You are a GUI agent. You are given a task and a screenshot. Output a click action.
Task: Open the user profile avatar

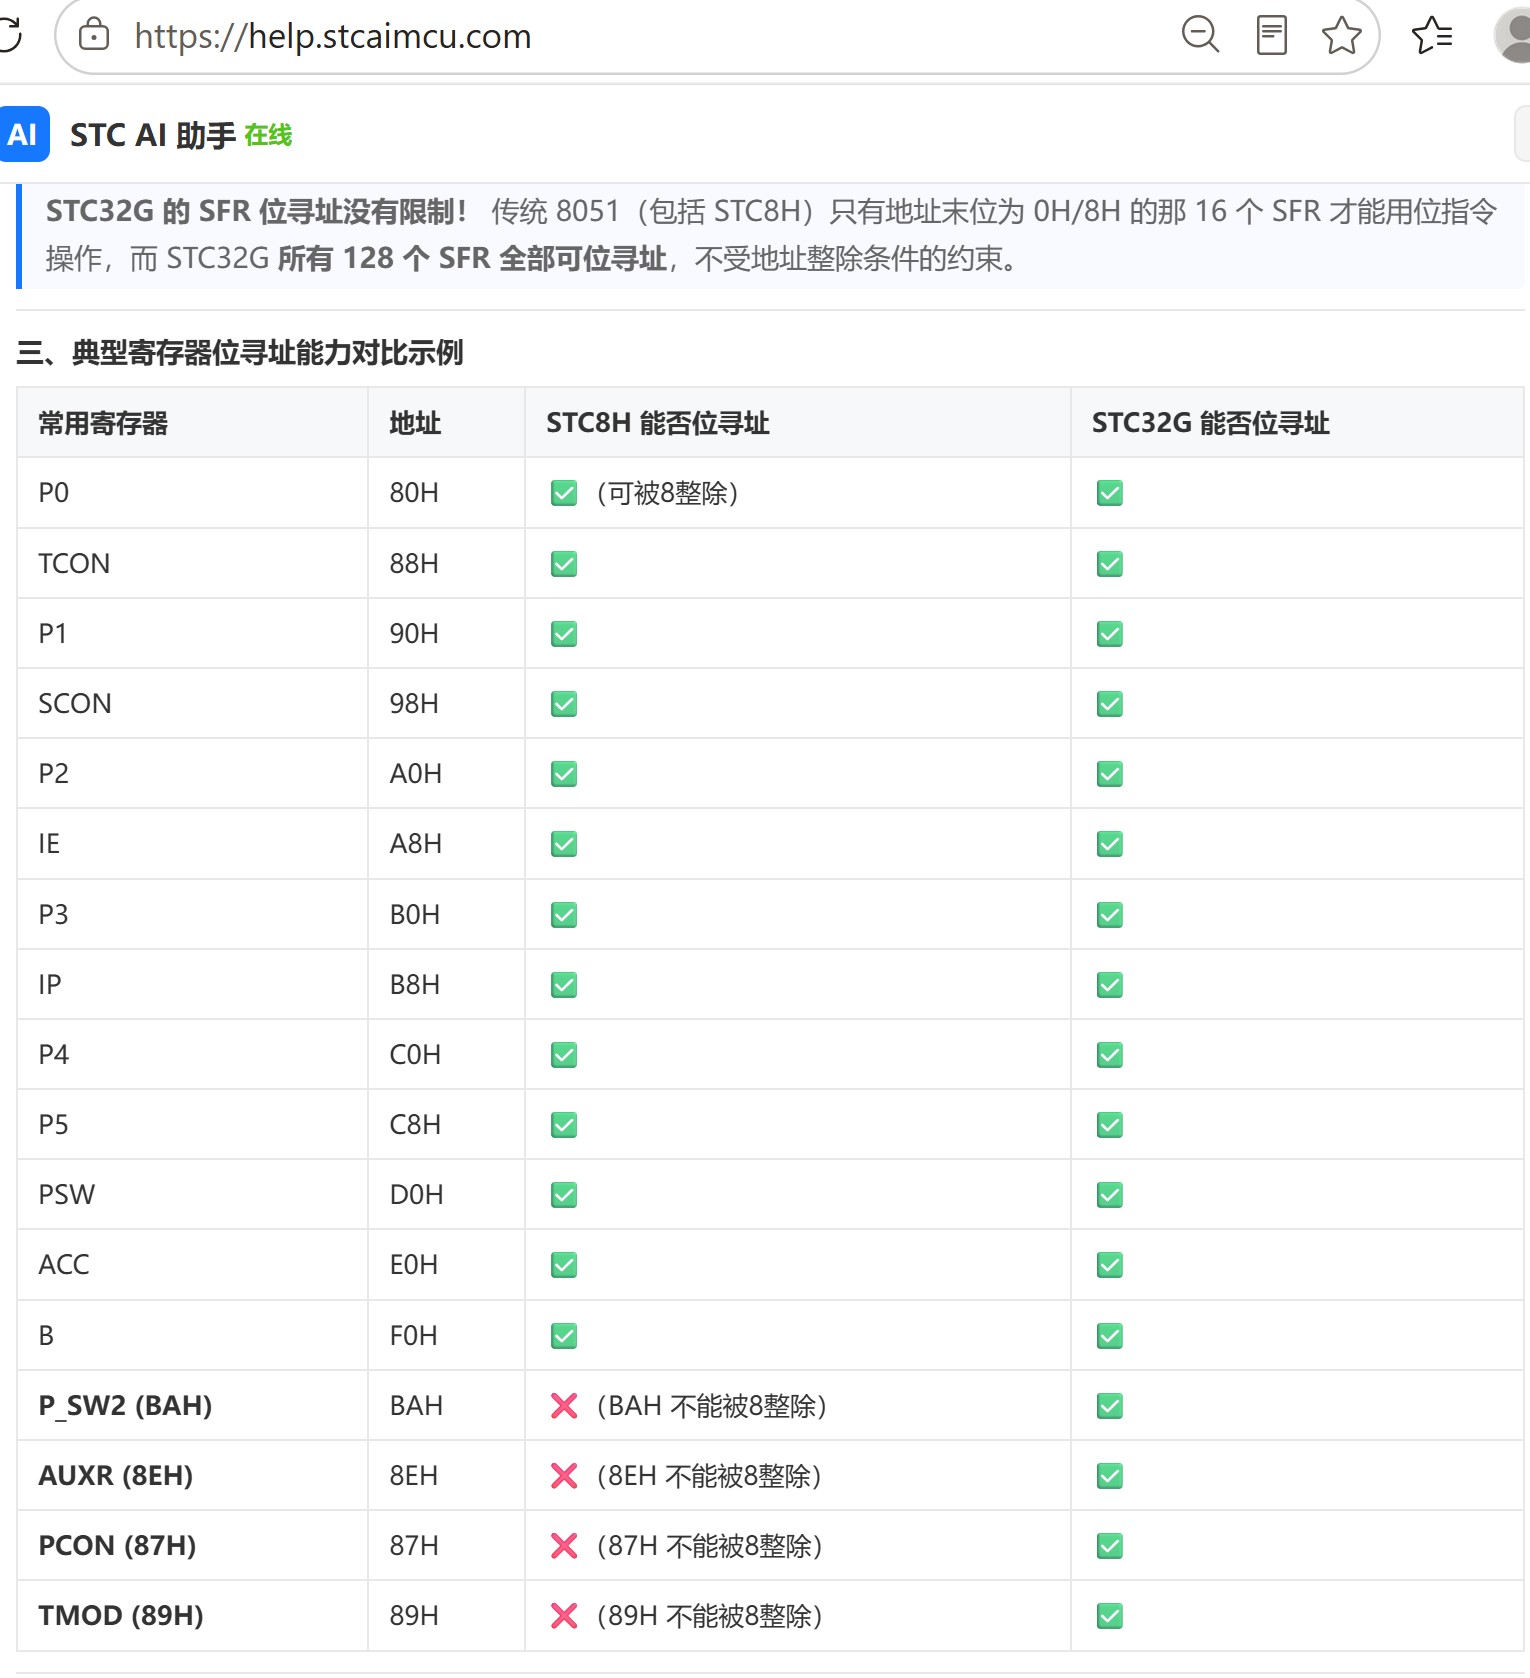pos(1513,35)
